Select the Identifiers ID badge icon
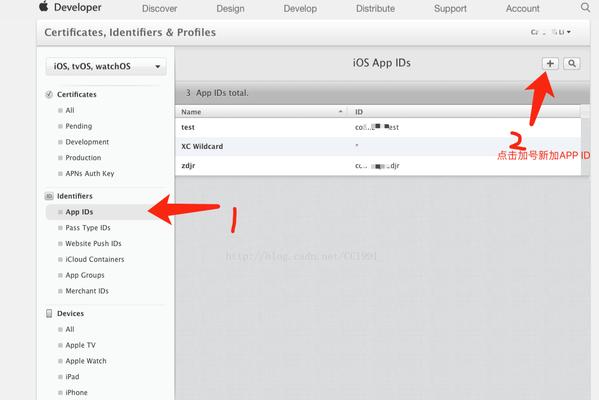Image resolution: width=599 pixels, height=400 pixels. pyautogui.click(x=49, y=196)
